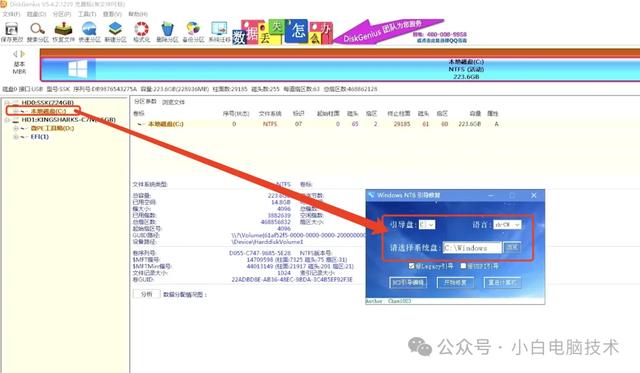Image resolution: width=640 pixels, height=373 pixels.
Task: Click the C:\Windows system path field
Action: click(472, 248)
